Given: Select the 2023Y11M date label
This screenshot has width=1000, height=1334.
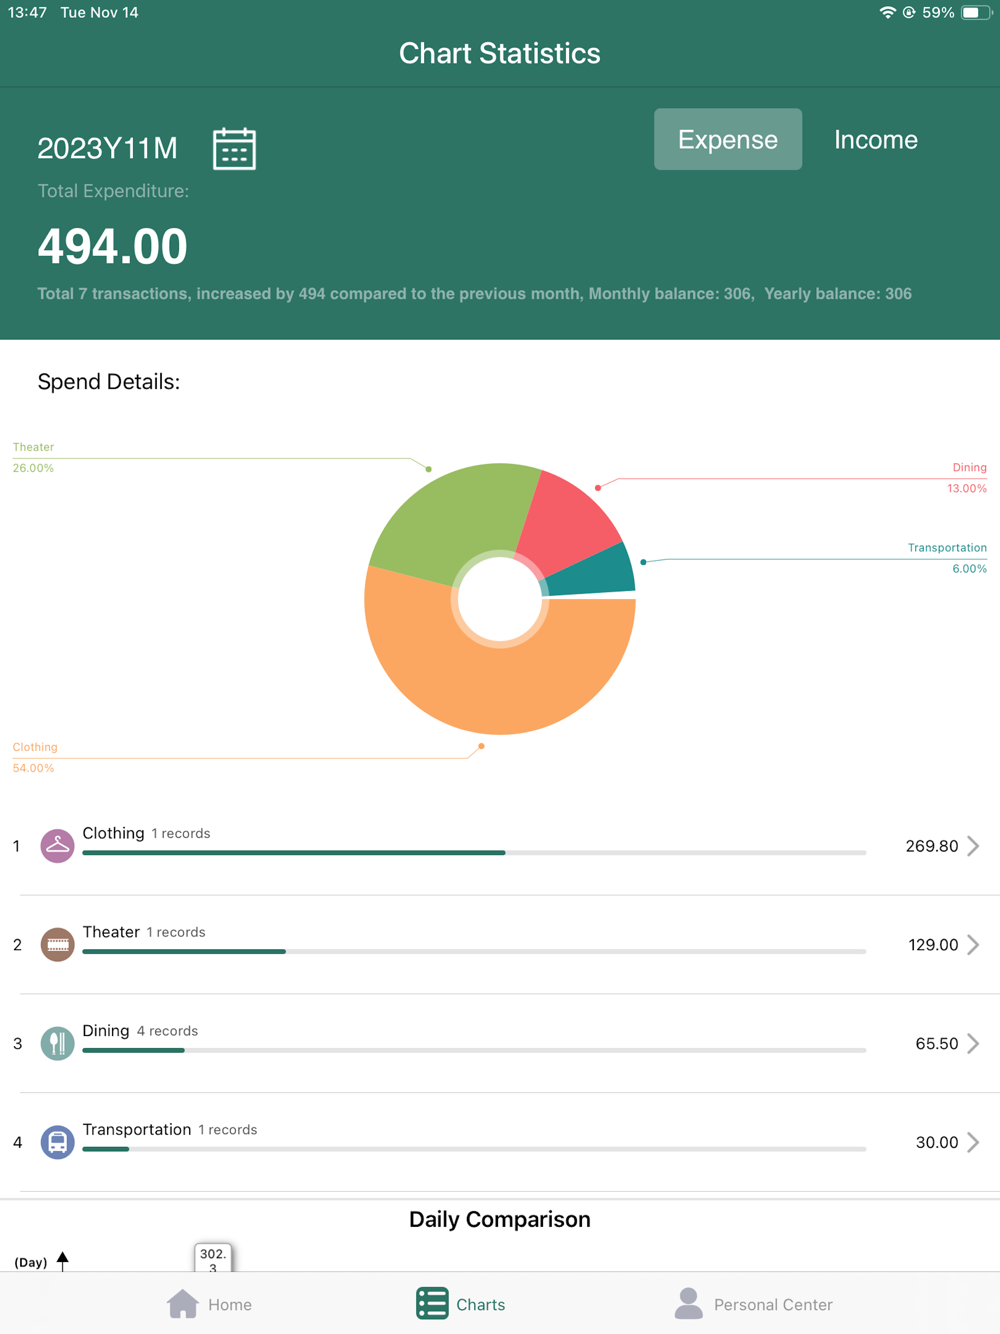Looking at the screenshot, I should tap(107, 148).
